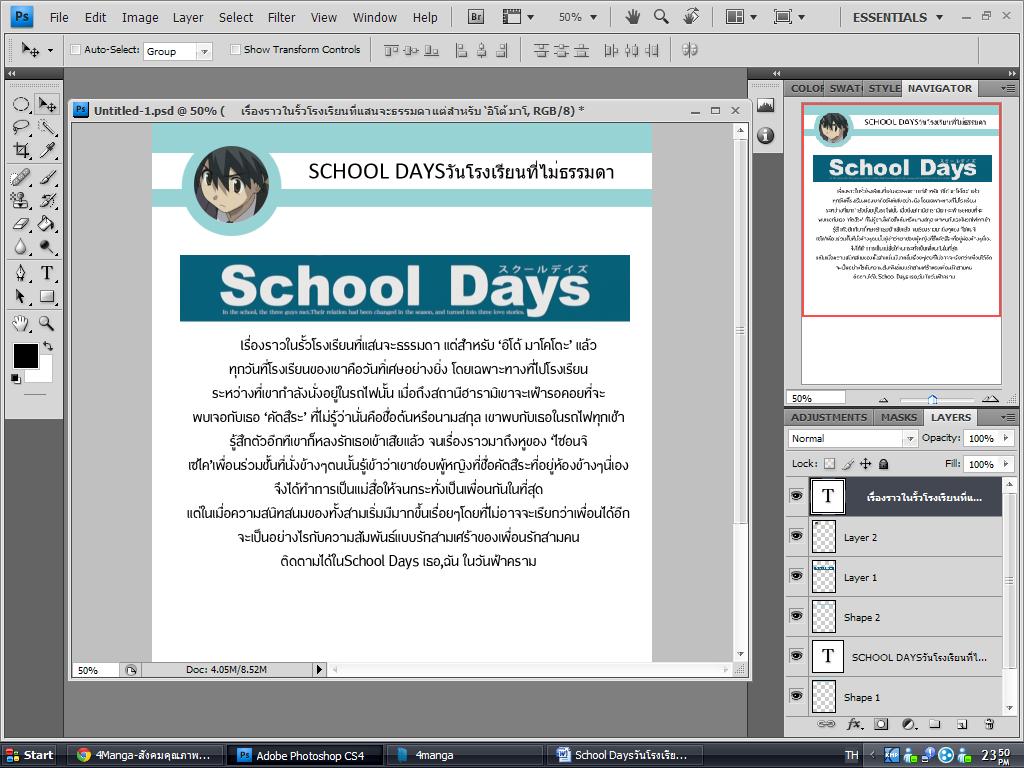Screen dimensions: 1024x768
Task: Select the Healing Brush tool
Action: 21,178
